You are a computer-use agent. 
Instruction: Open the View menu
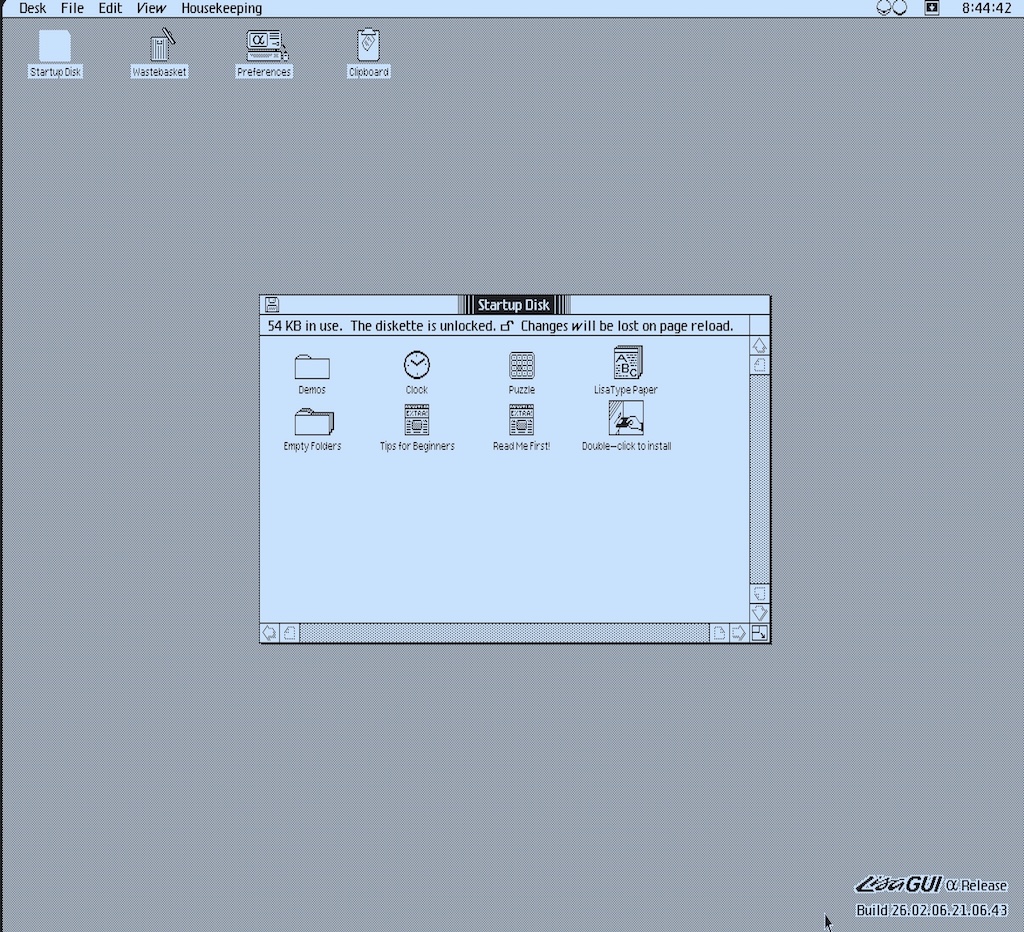click(151, 8)
